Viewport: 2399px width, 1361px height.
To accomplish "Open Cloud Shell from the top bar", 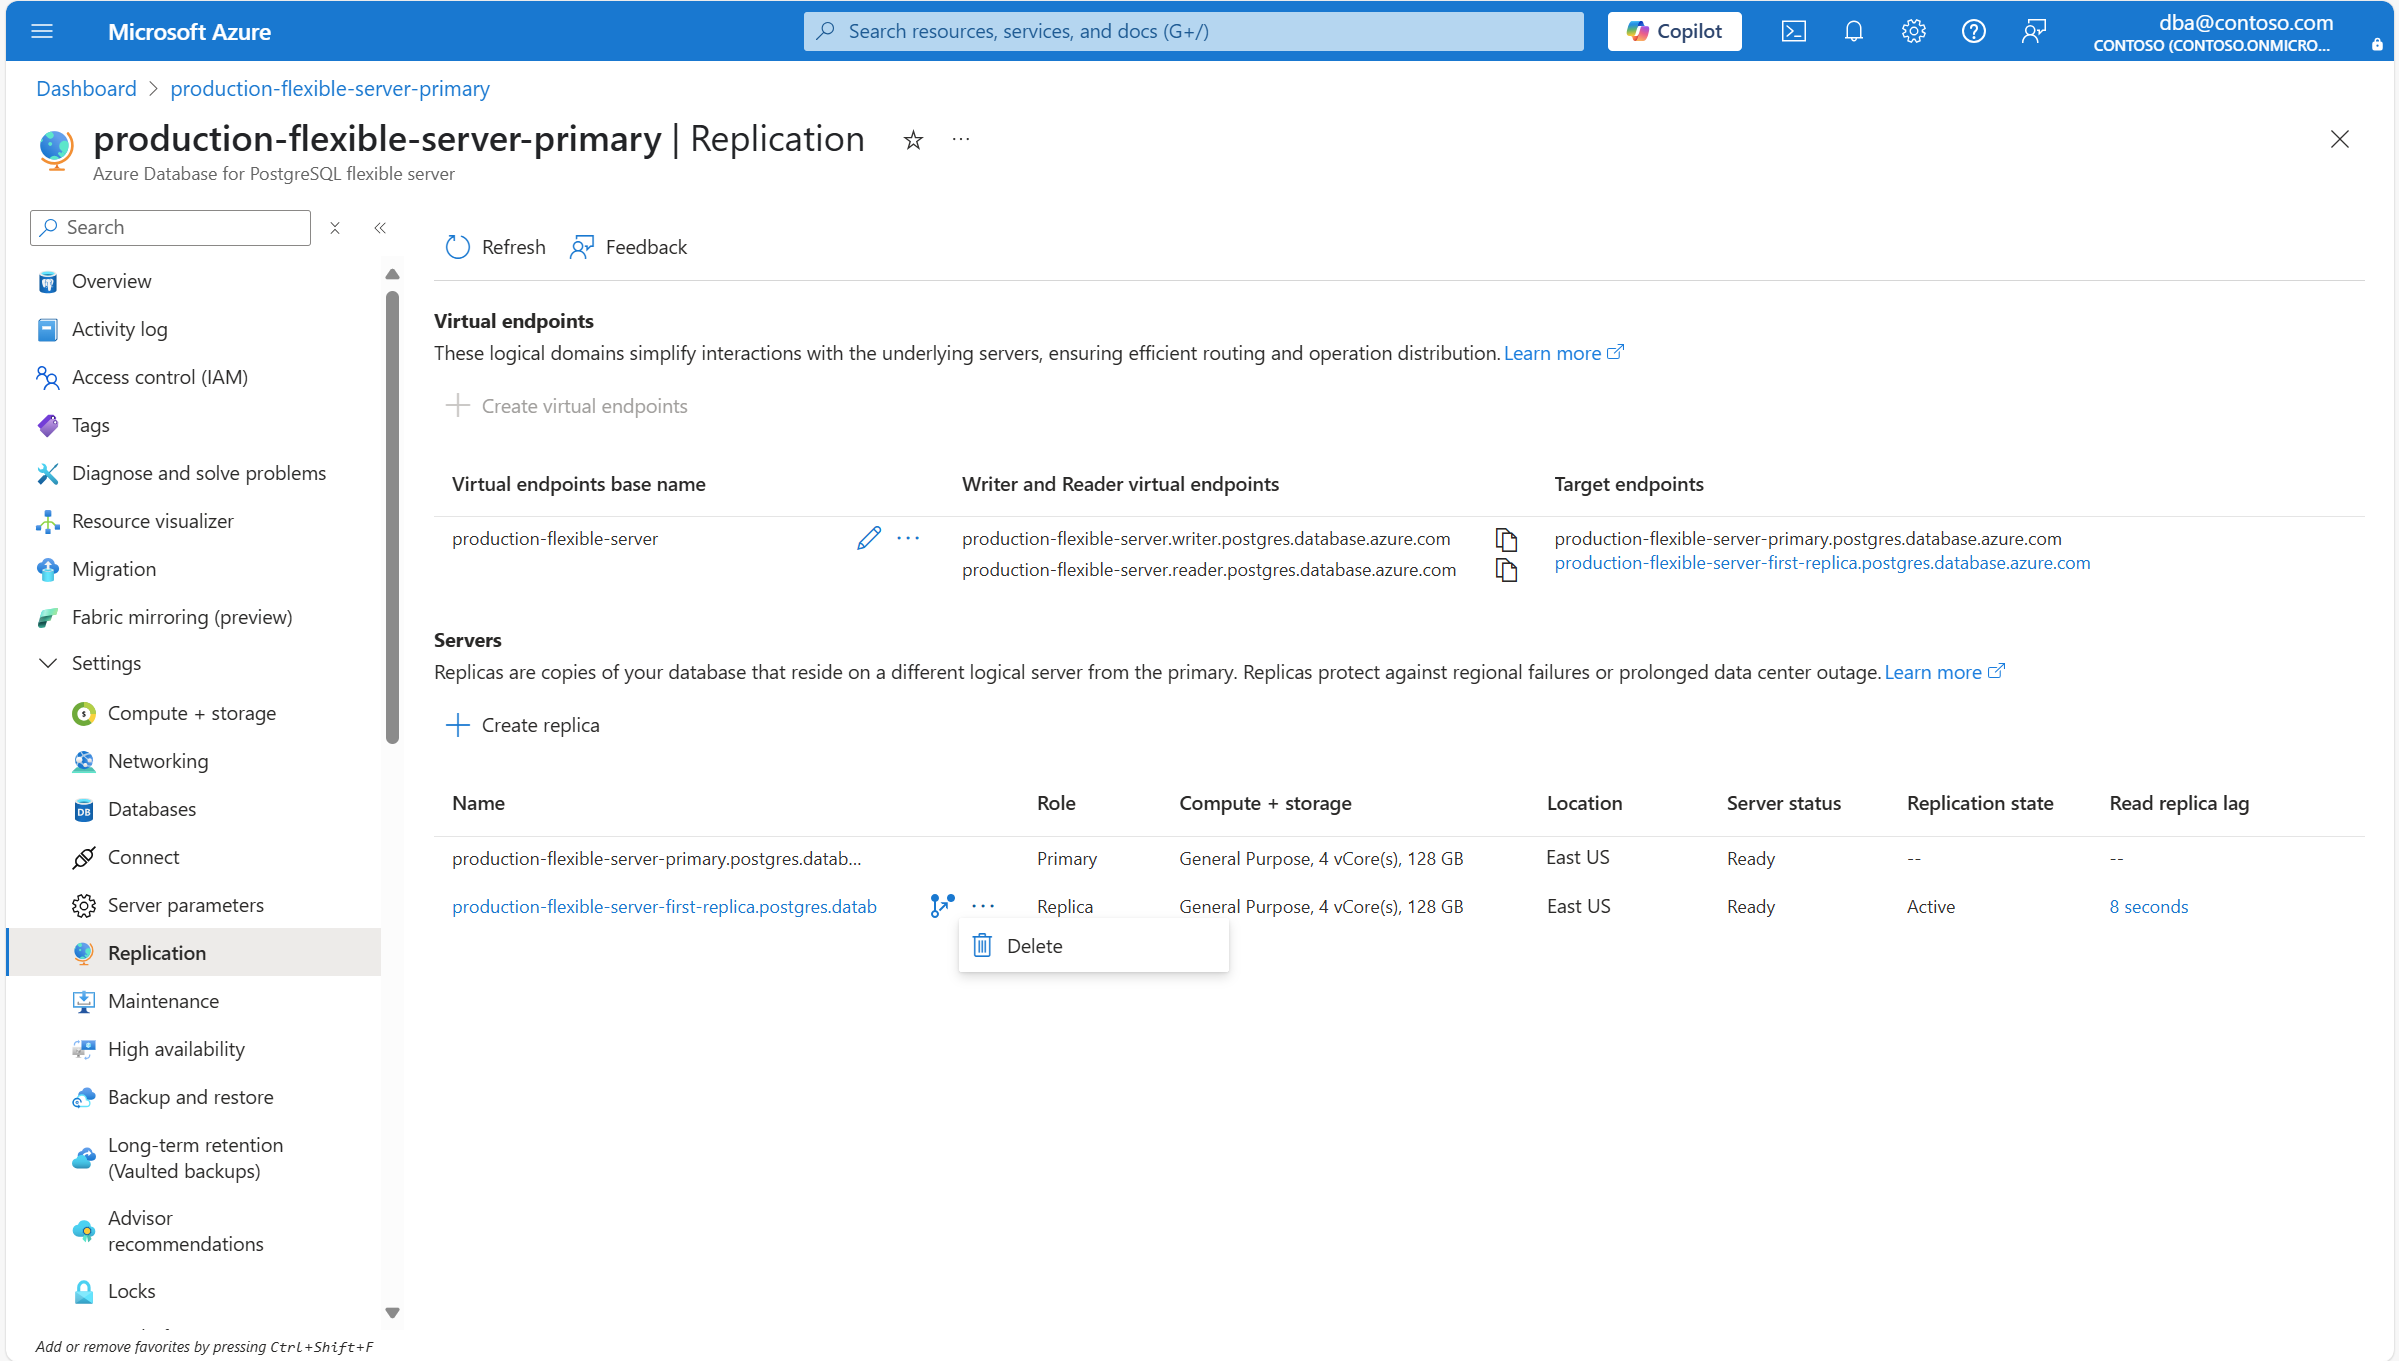I will (1793, 31).
